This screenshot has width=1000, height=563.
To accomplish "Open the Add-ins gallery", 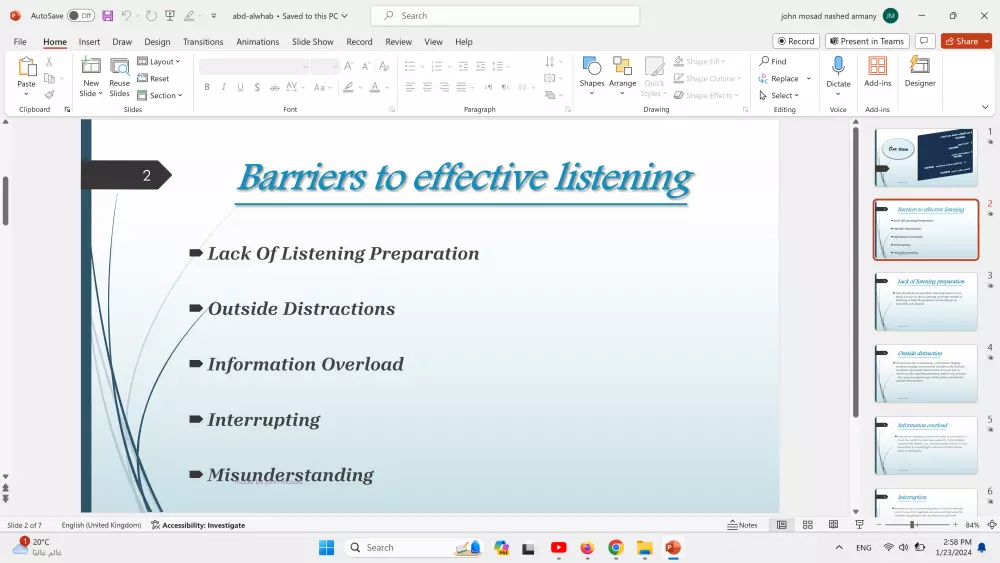I will click(x=877, y=72).
